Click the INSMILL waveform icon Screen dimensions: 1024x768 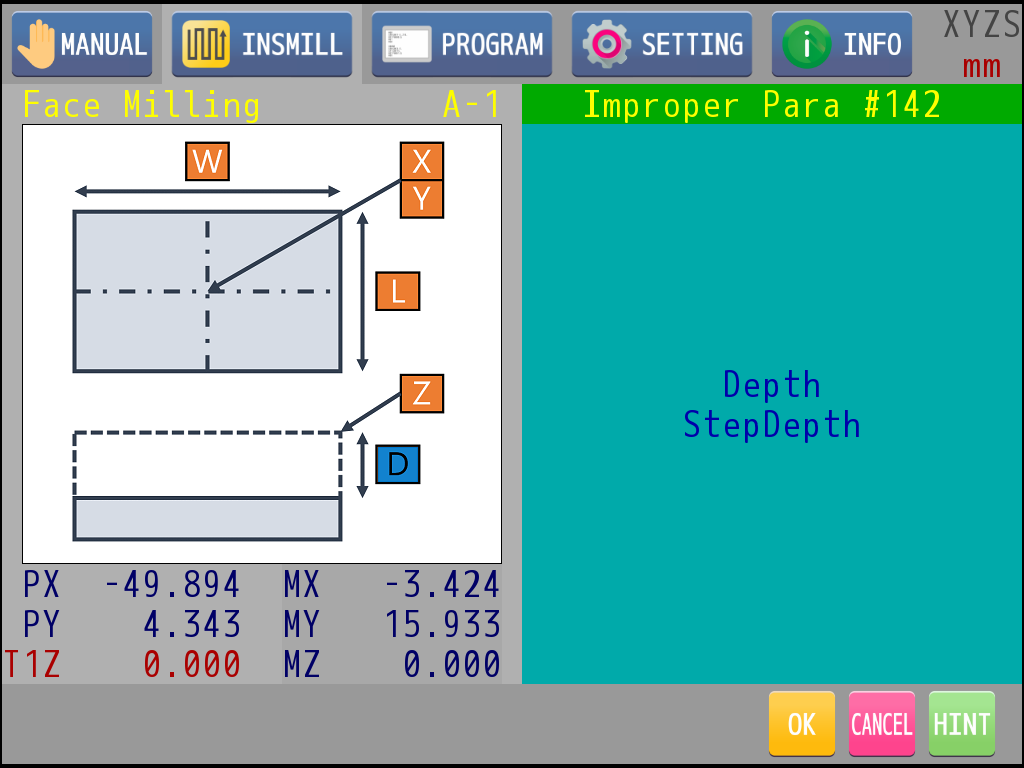pyautogui.click(x=206, y=44)
